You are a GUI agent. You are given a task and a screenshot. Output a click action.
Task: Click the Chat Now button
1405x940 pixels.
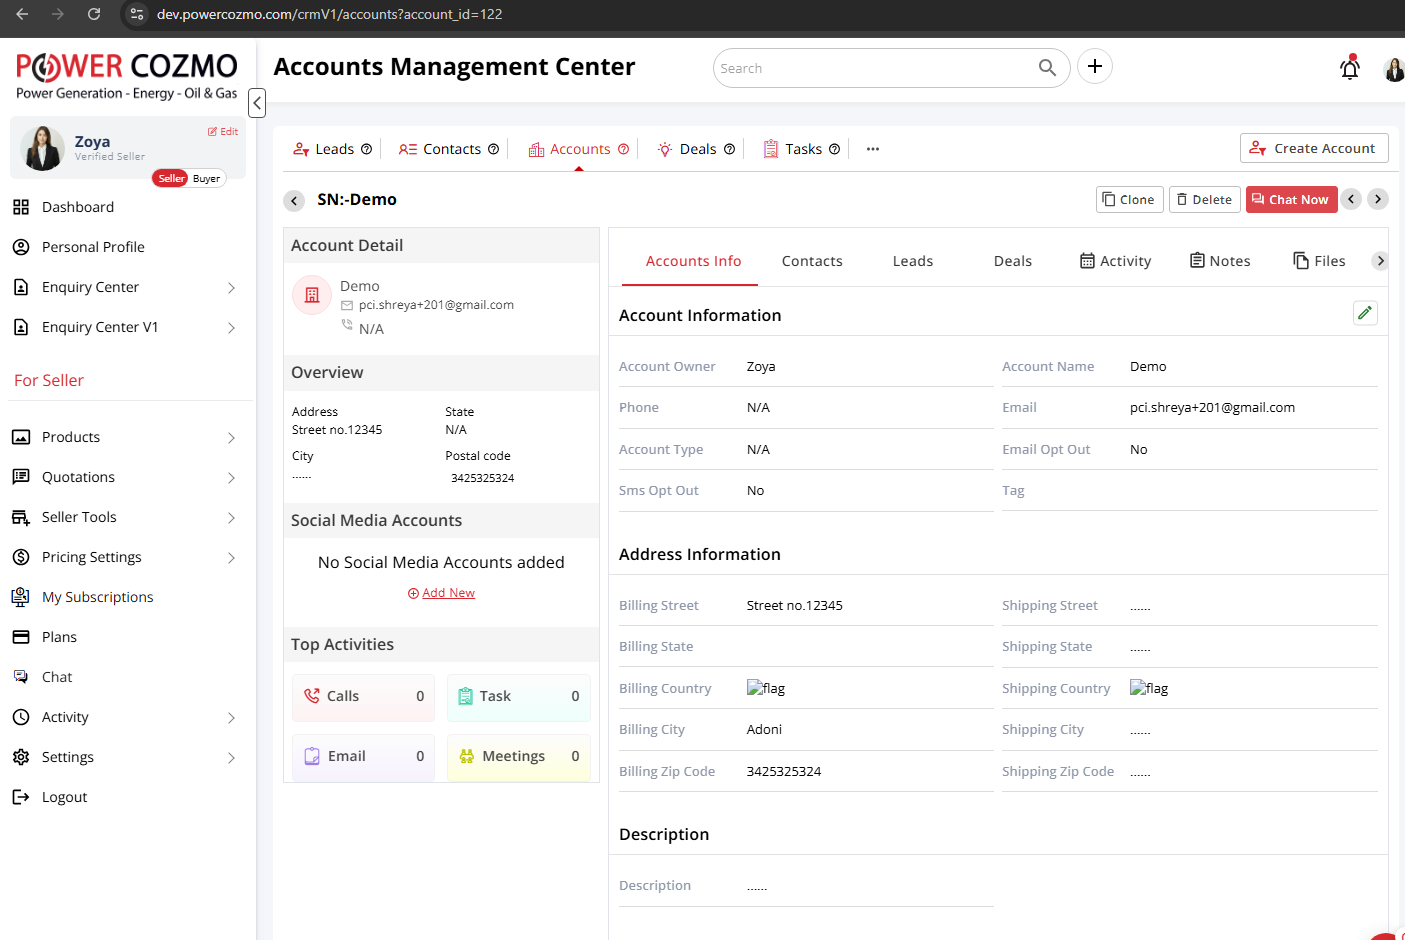click(x=1290, y=200)
